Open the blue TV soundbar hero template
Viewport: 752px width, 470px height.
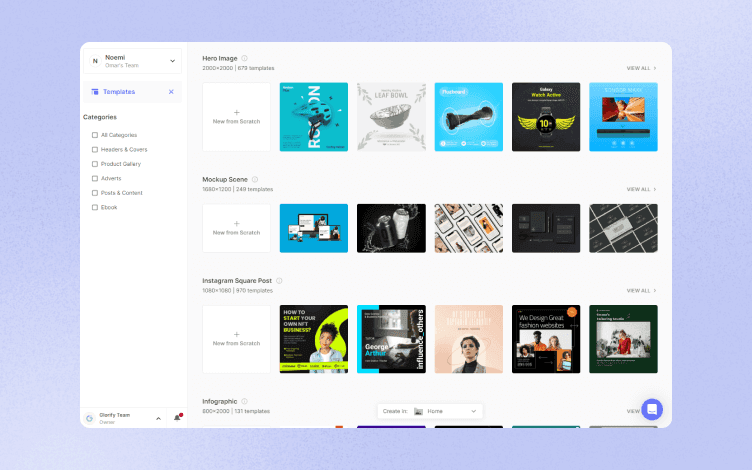tap(623, 117)
